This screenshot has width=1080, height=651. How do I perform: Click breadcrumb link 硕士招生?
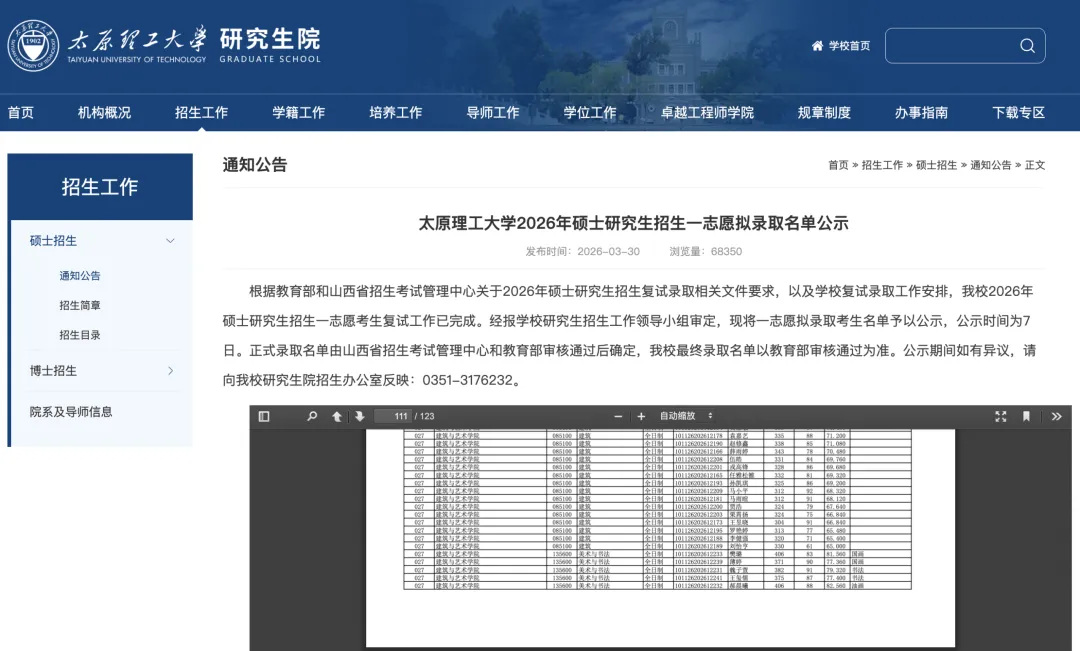936,165
